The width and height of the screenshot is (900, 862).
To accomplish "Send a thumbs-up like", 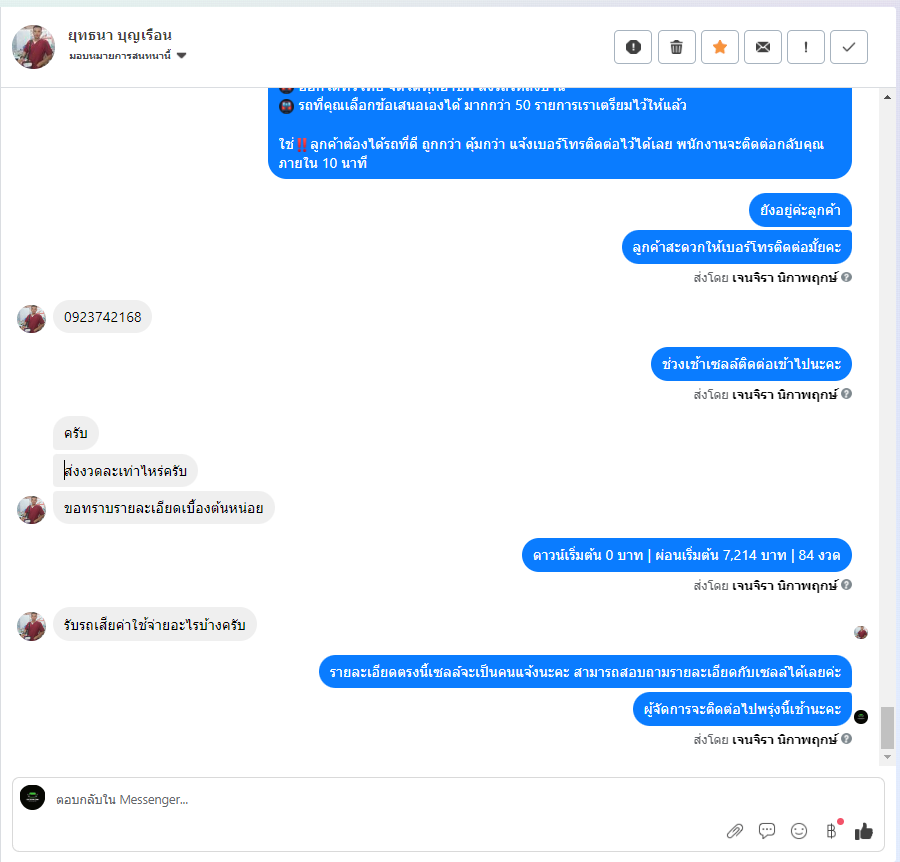I will (863, 830).
